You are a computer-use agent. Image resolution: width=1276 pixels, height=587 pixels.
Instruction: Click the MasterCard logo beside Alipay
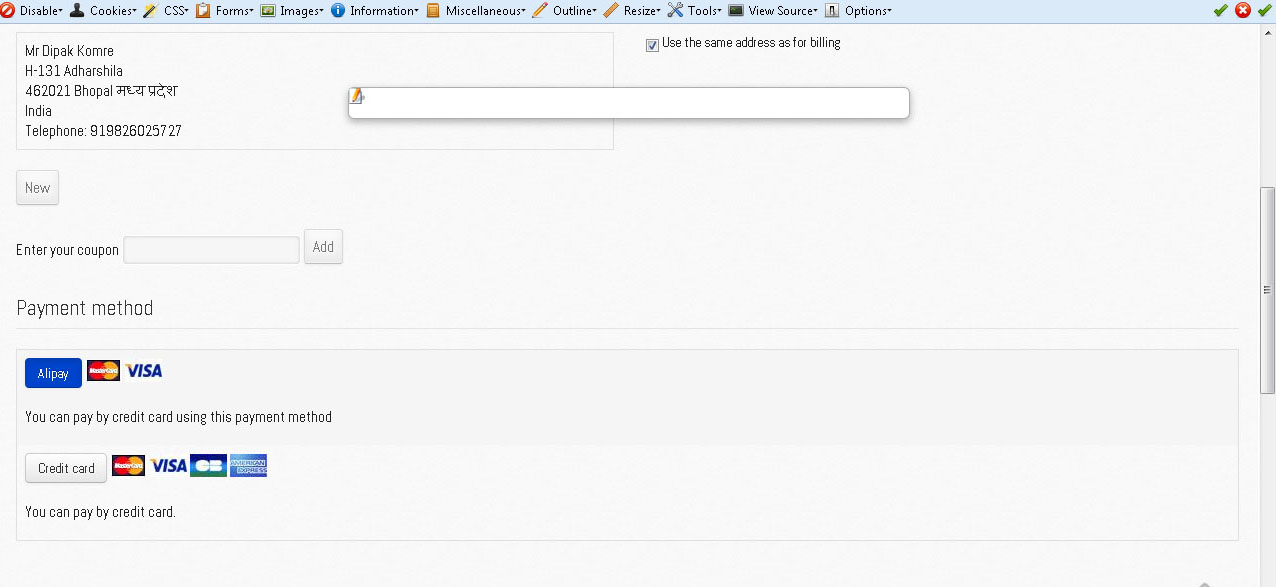[x=103, y=371]
